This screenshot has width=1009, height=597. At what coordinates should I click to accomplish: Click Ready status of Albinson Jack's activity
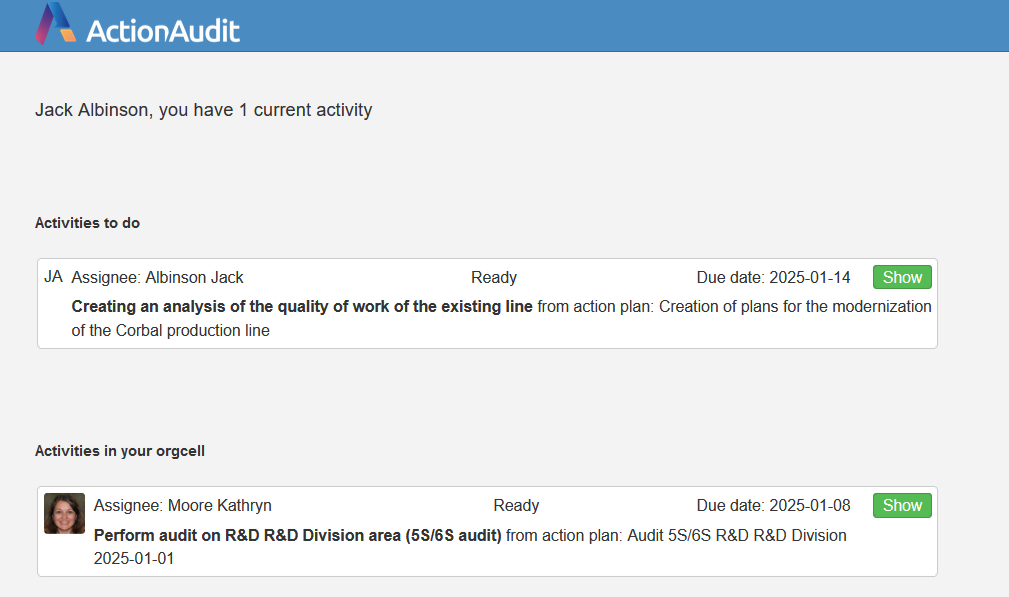pyautogui.click(x=494, y=277)
